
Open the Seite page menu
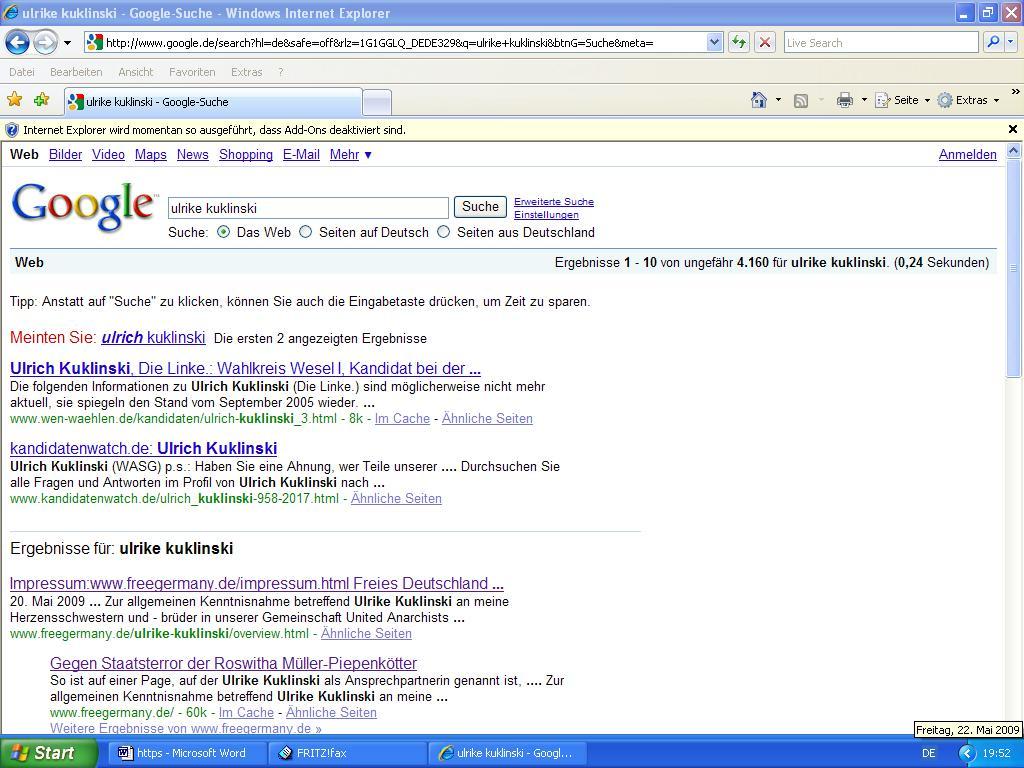[902, 100]
